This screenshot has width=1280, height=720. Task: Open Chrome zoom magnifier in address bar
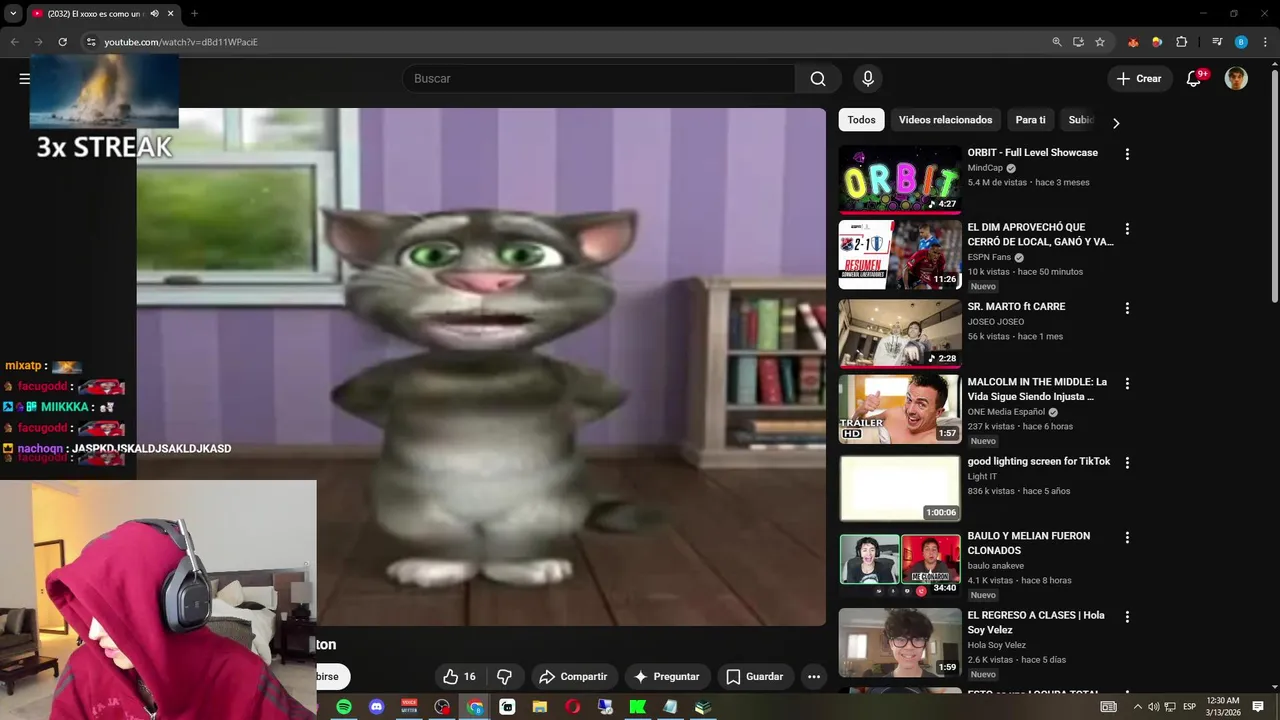pos(1057,42)
